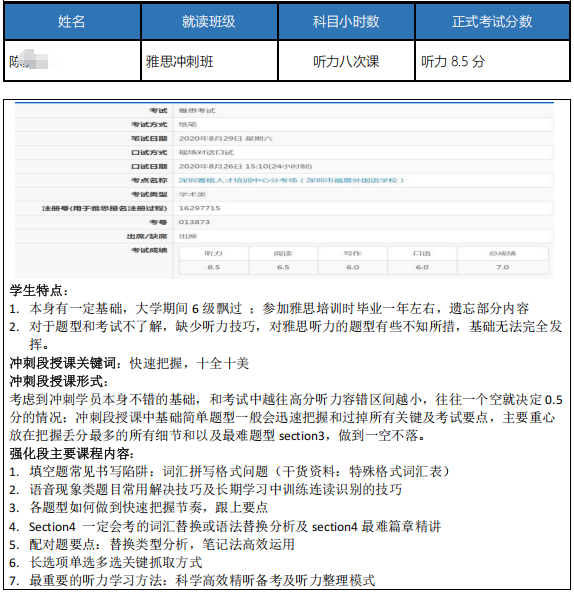Click the paragraph line starting 考虑到冲刺学员
Viewport: 574px width, 597px height.
[x=286, y=399]
